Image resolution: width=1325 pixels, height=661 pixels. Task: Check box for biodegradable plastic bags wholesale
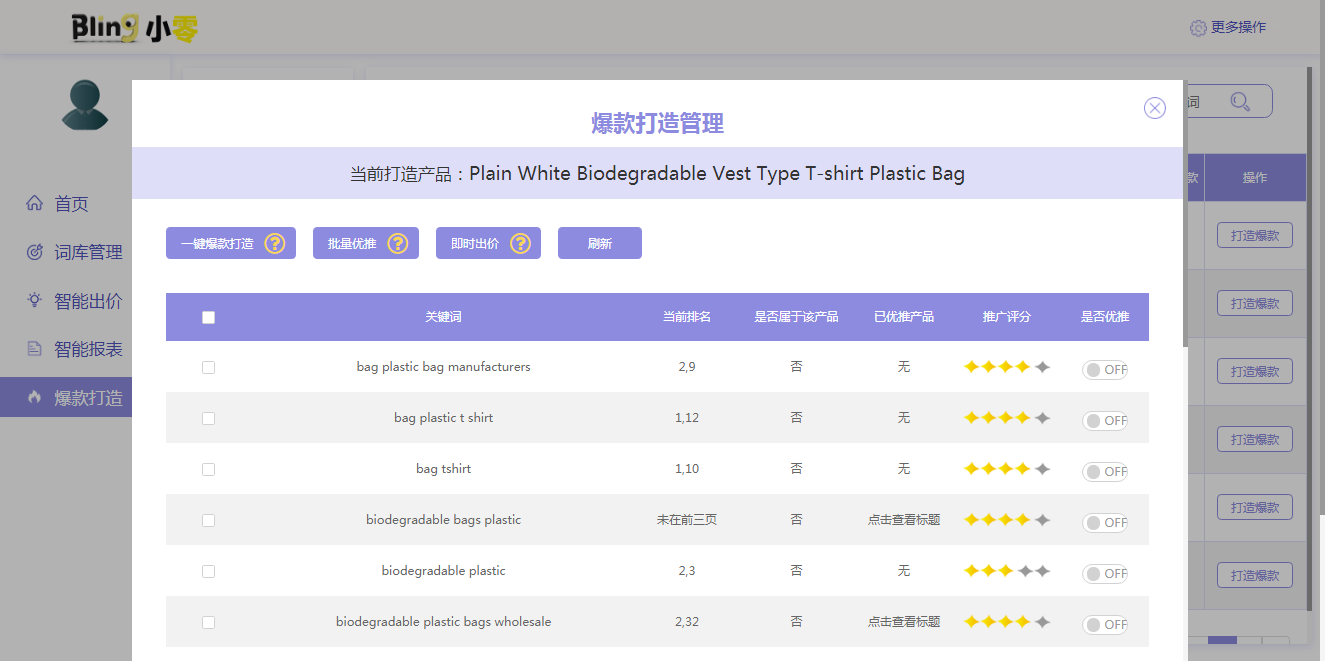[x=208, y=622]
